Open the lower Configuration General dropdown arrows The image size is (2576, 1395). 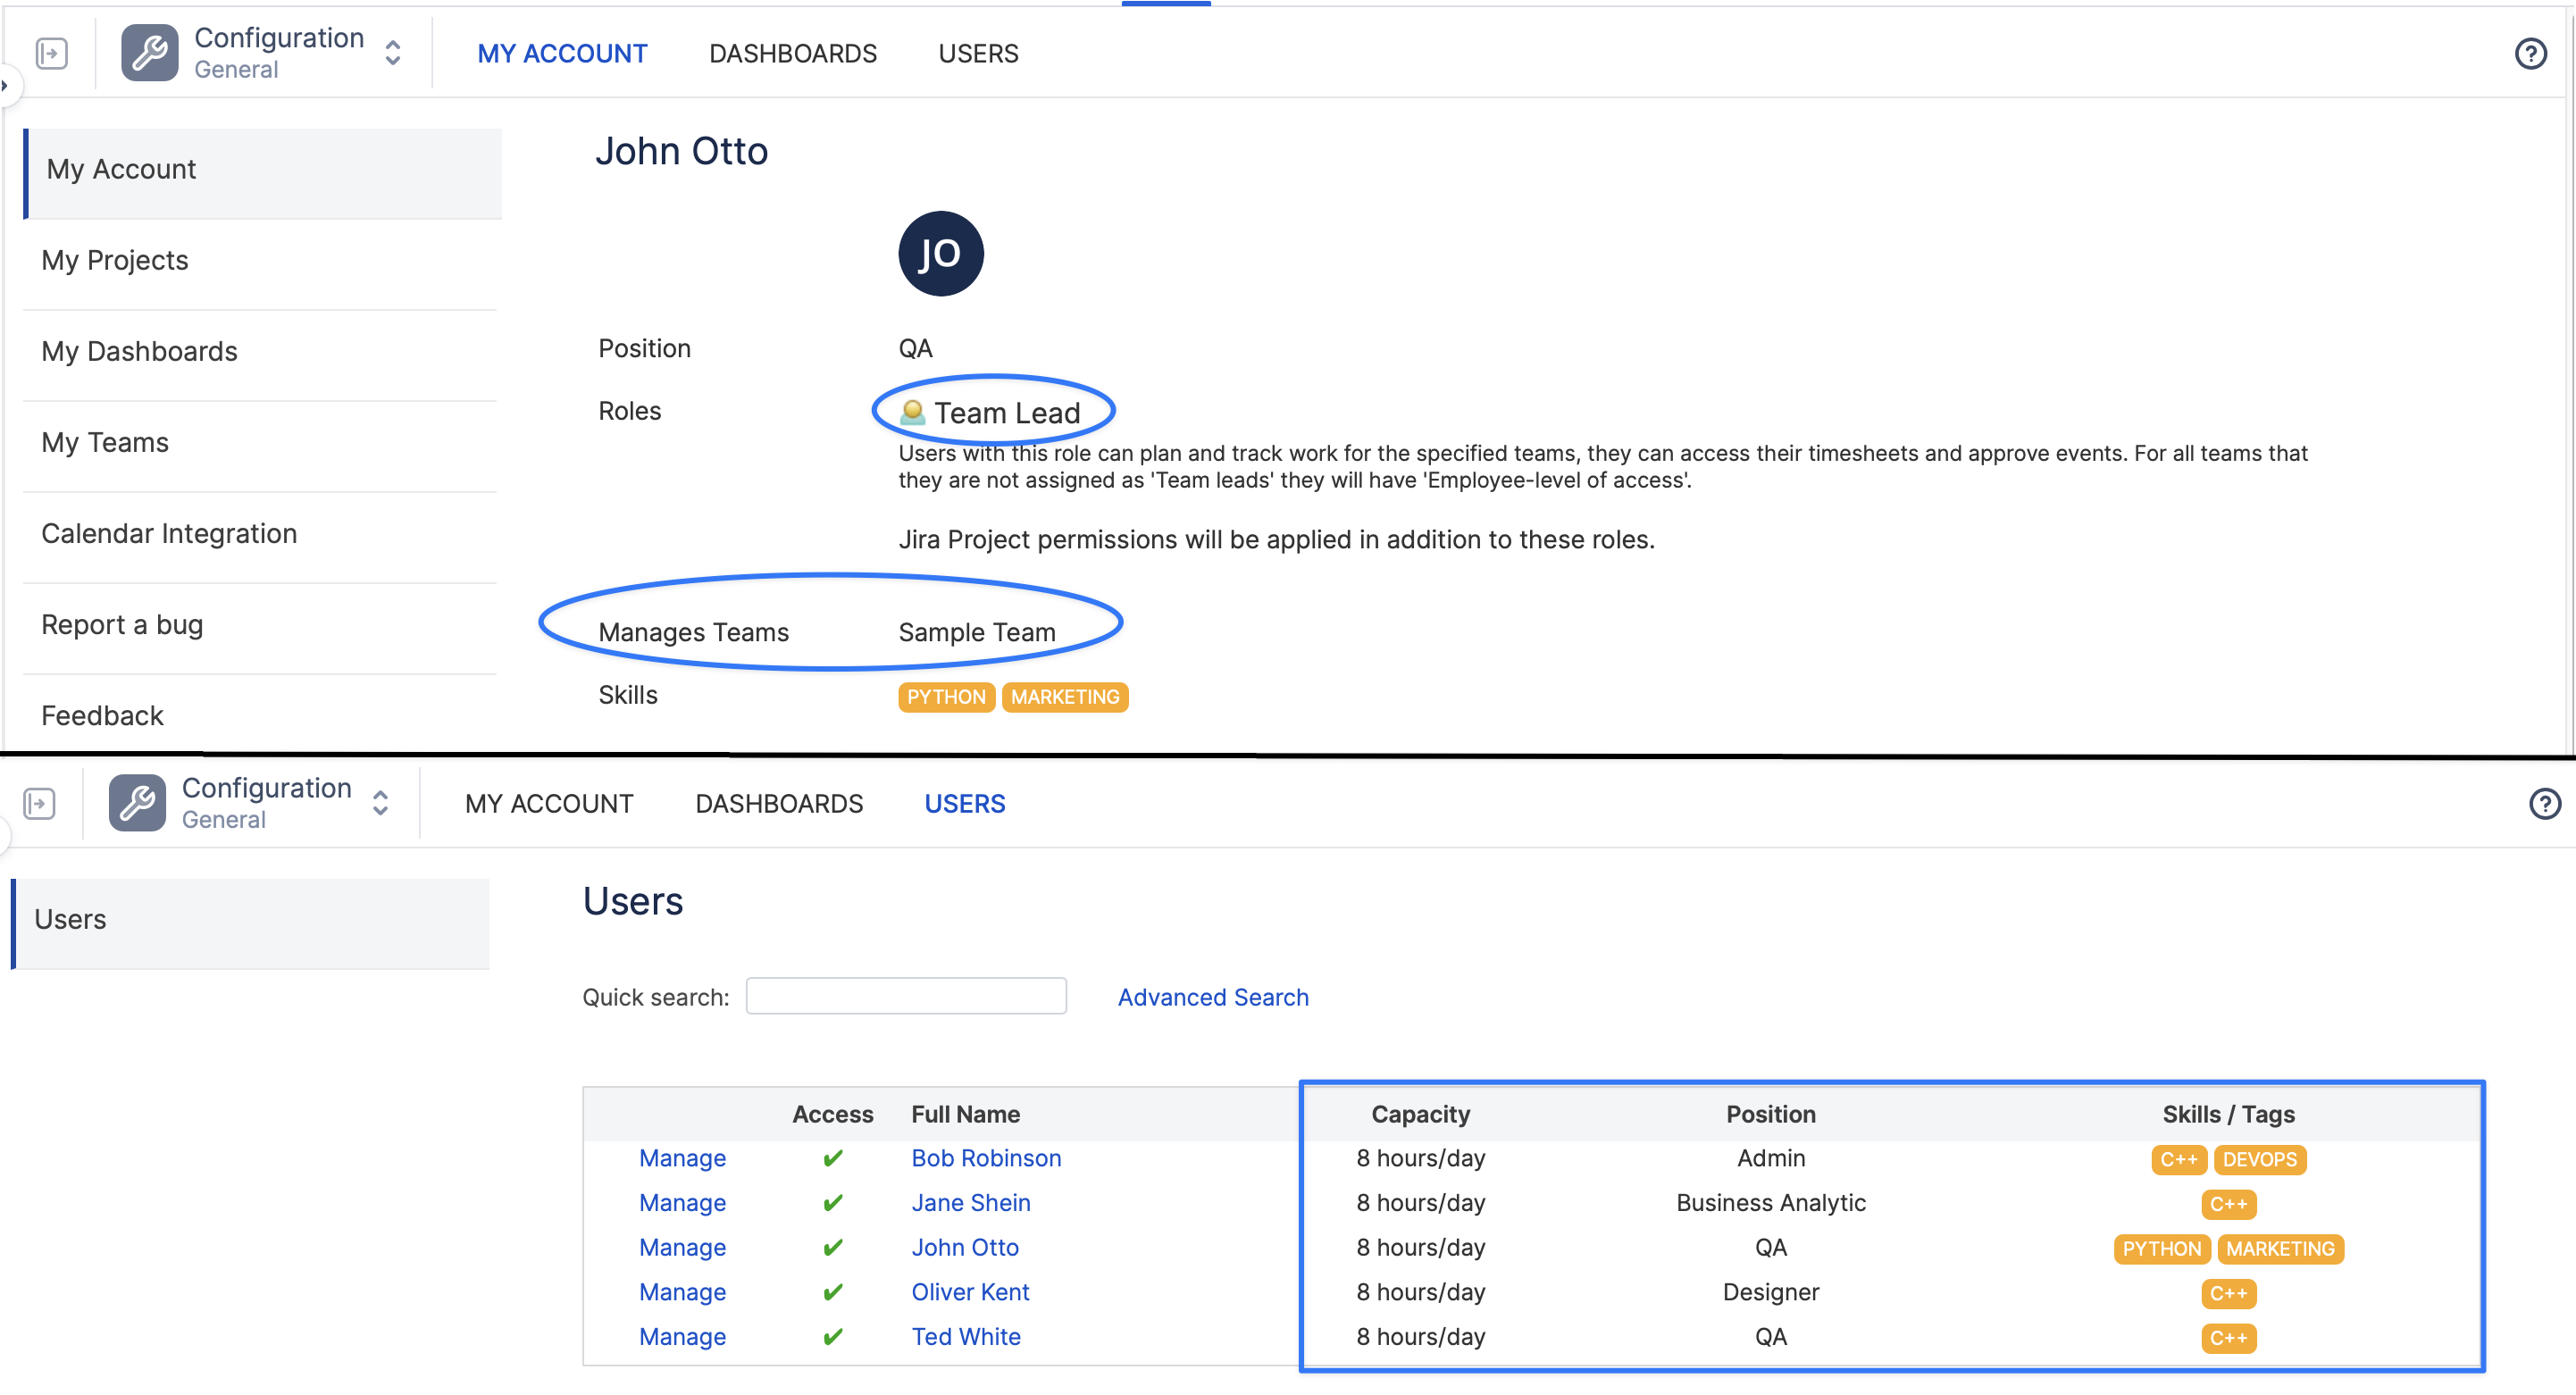tap(380, 803)
